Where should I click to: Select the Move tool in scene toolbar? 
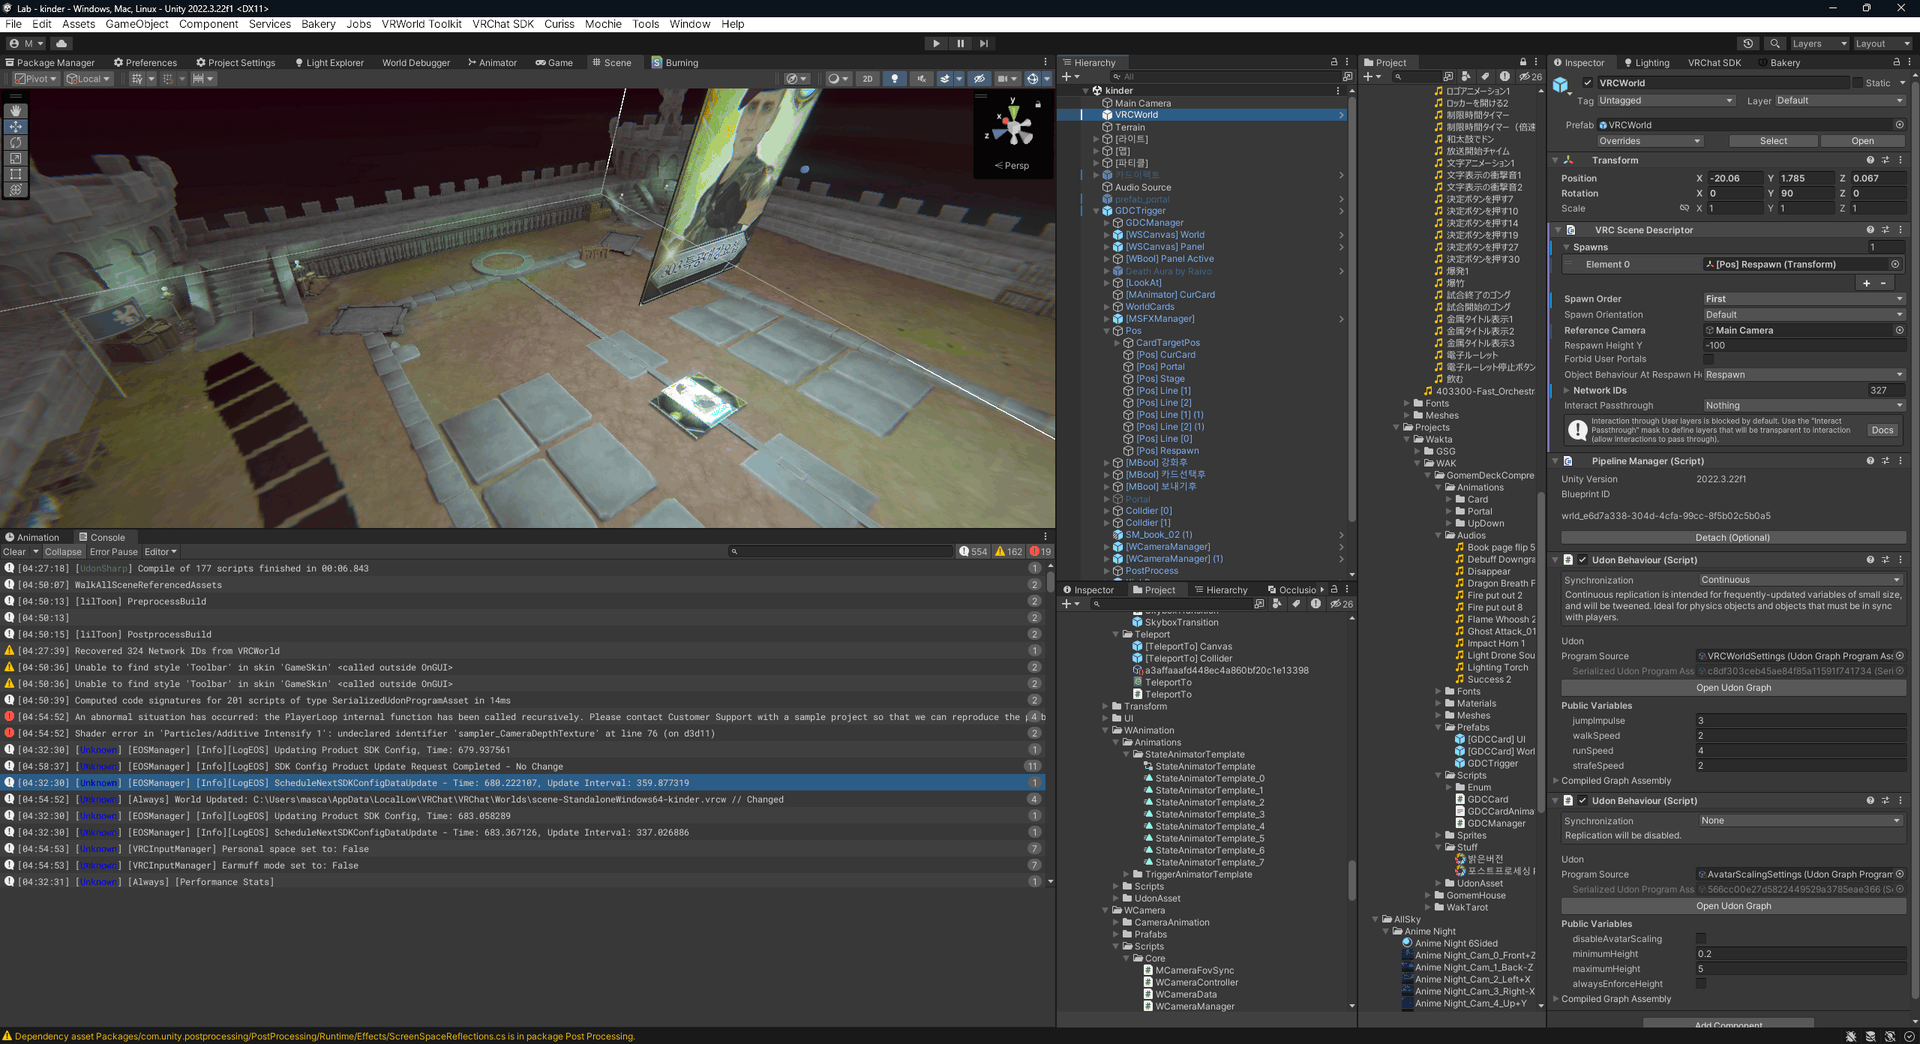(15, 127)
